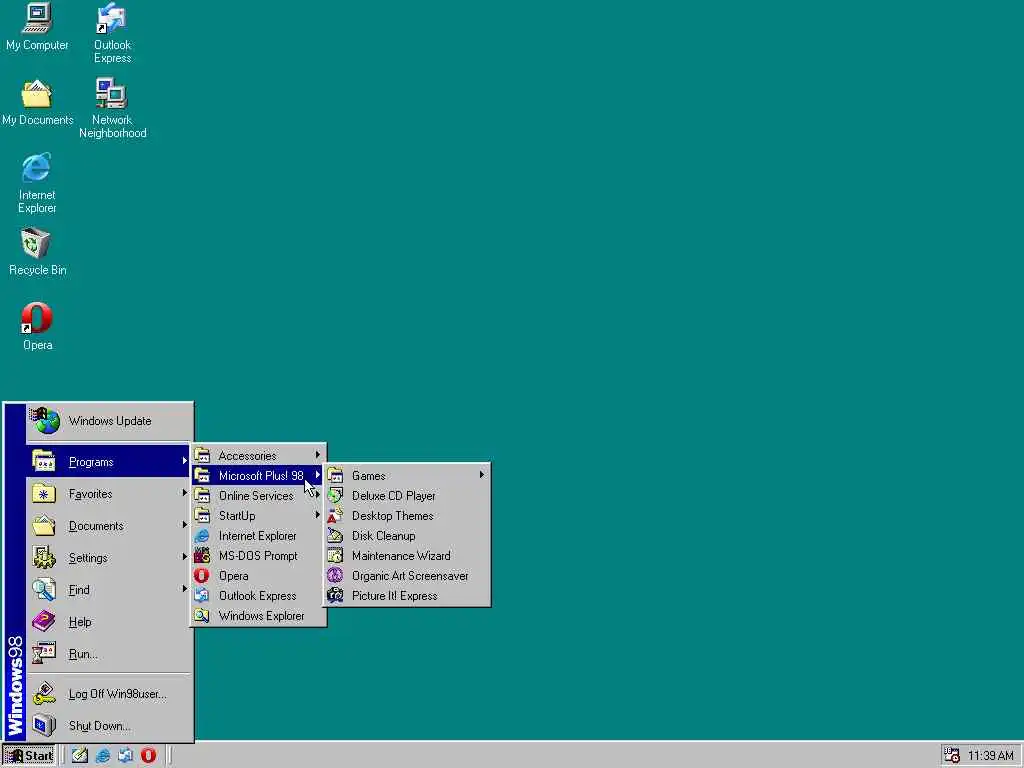Click the StartUp submenu arrow
This screenshot has width=1024, height=768.
[x=317, y=515]
